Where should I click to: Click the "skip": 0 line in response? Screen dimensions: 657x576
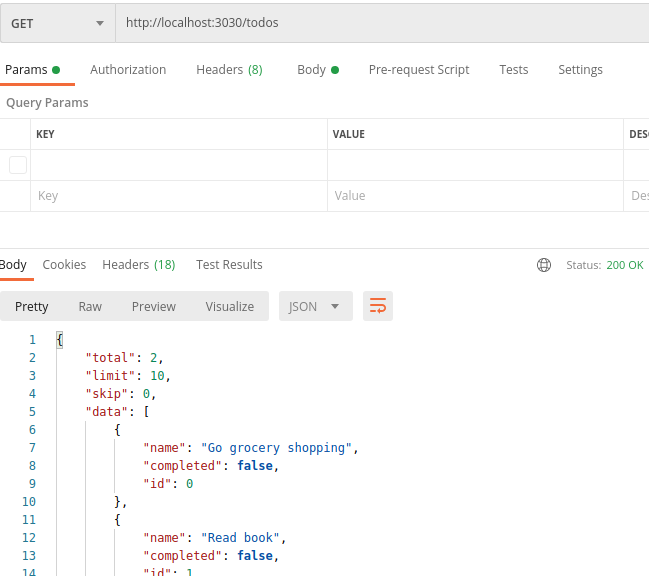pyautogui.click(x=121, y=394)
